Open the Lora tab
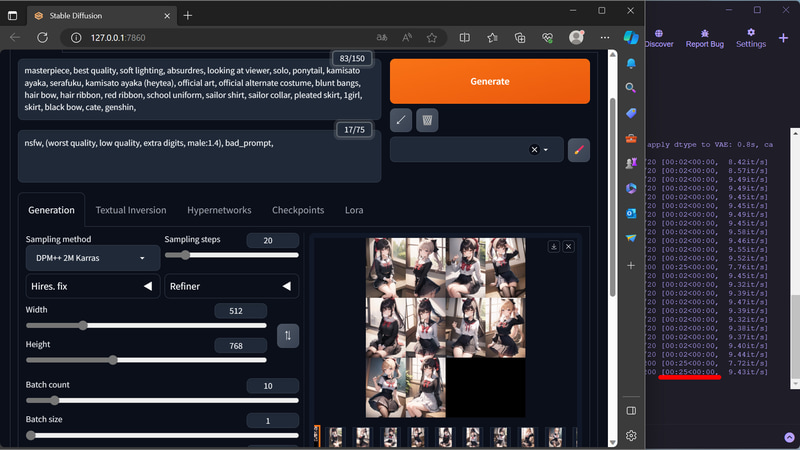This screenshot has height=450, width=800. pos(354,210)
